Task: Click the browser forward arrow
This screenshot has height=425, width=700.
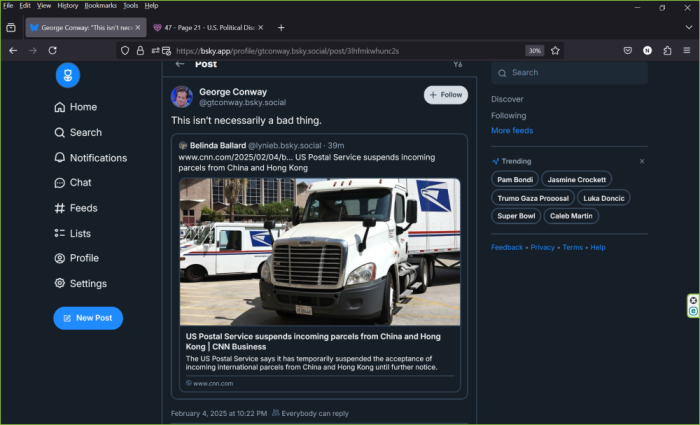Action: coord(33,50)
